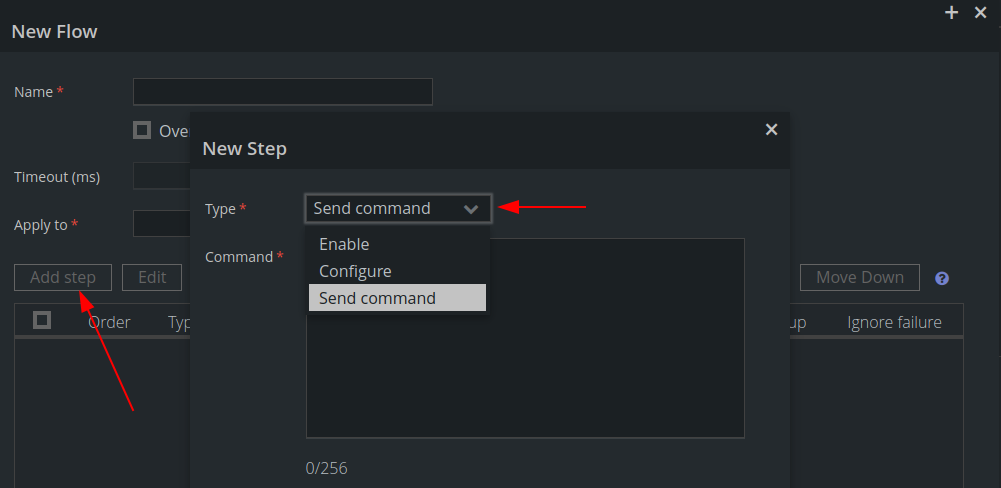The width and height of the screenshot is (1001, 488).
Task: Close the New Flow panel
Action: [981, 12]
